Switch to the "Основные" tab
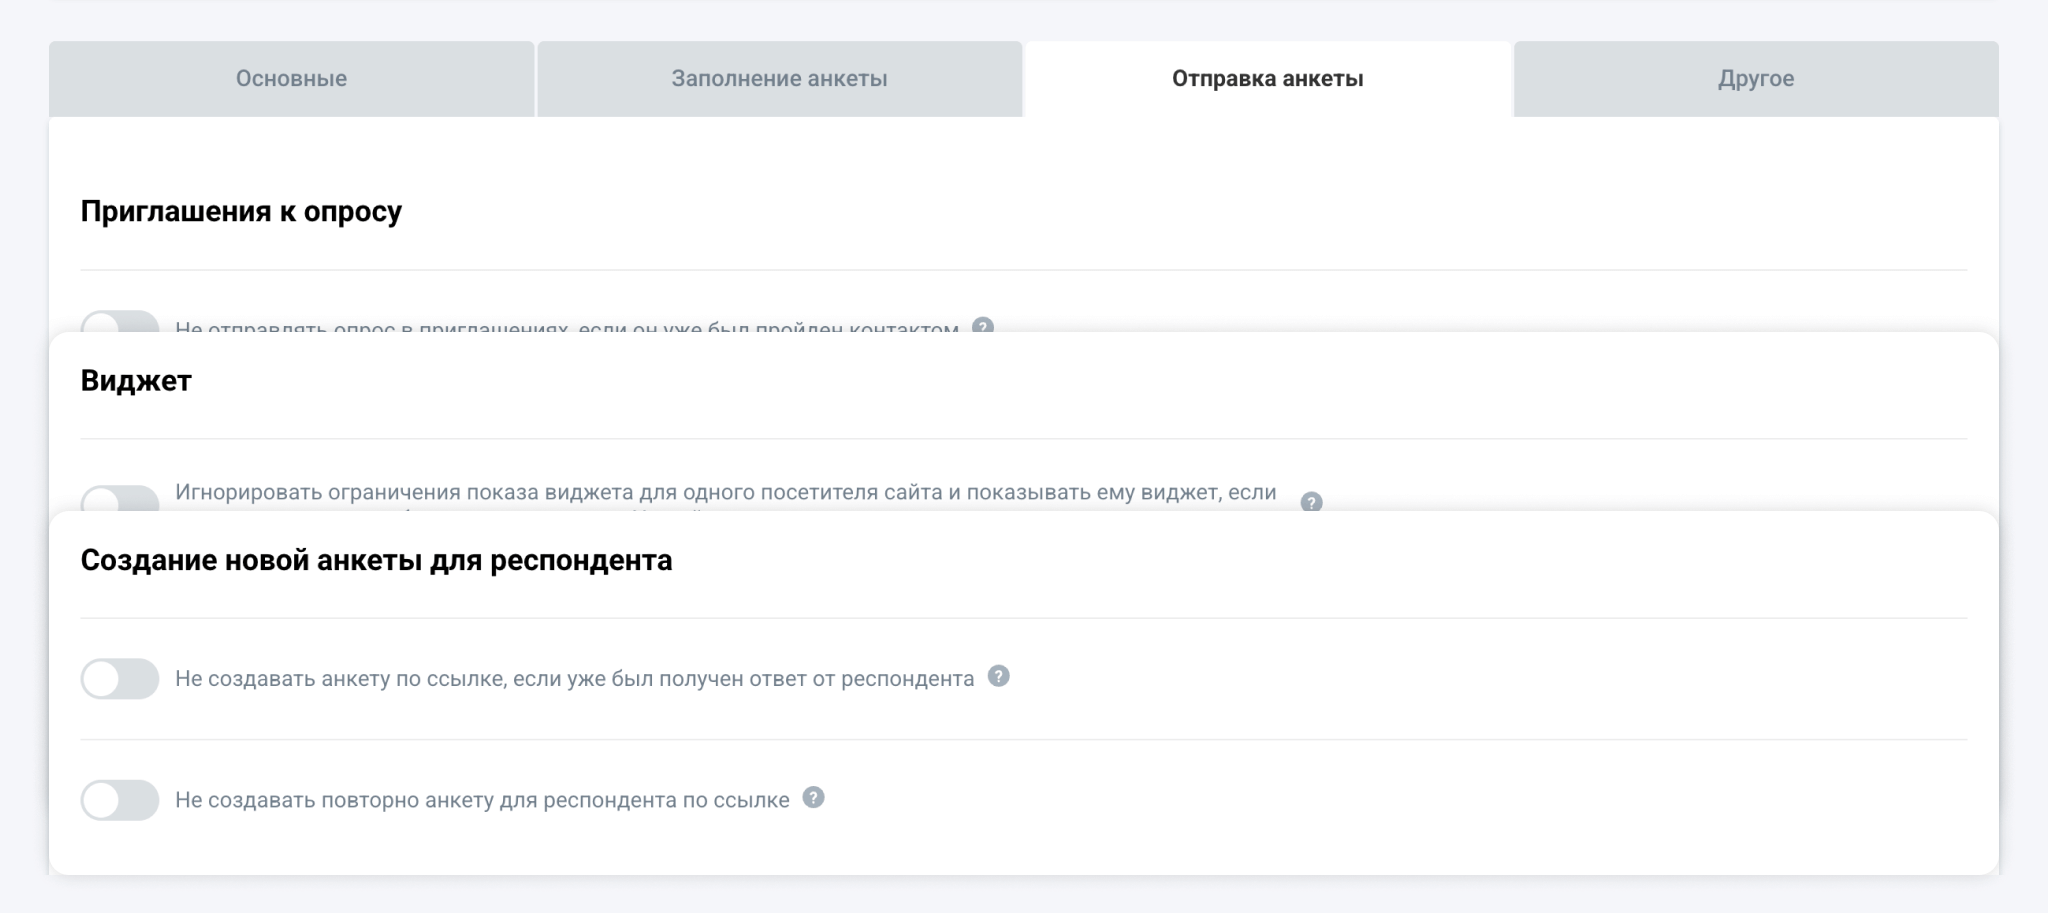Screen dimensions: 2048x913 [291, 79]
